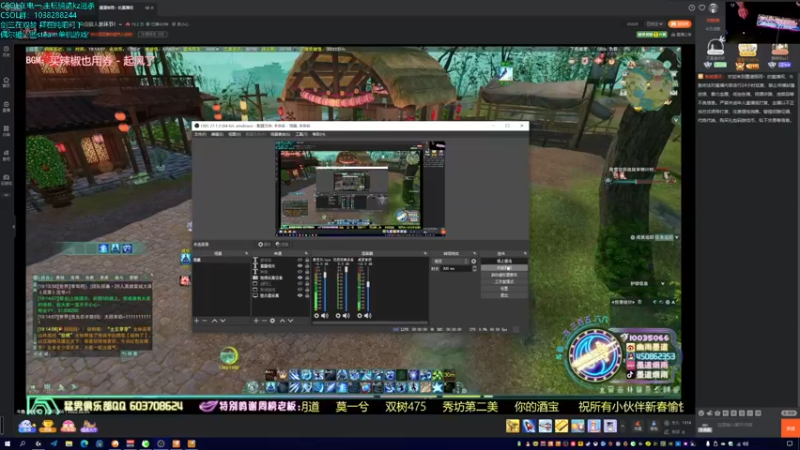Expand the scene transition type dropdown
This screenshot has width=800, height=450.
[x=451, y=261]
